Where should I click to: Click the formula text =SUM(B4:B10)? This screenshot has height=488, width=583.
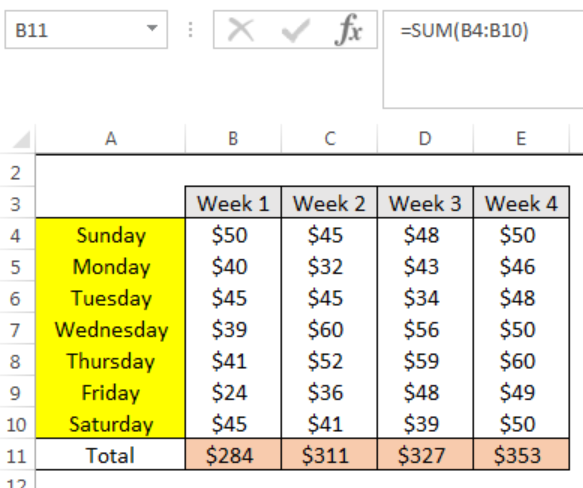464,30
